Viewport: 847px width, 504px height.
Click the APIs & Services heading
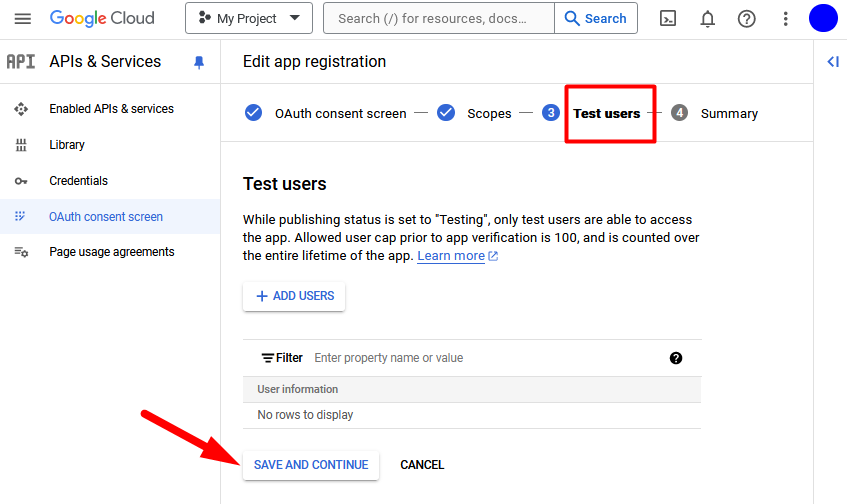point(105,62)
